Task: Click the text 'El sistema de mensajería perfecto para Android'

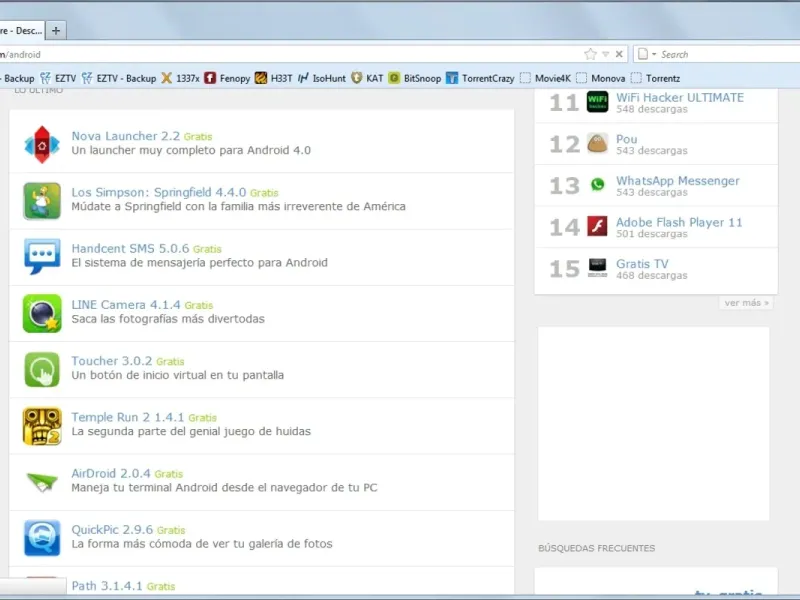Action: click(x=199, y=263)
